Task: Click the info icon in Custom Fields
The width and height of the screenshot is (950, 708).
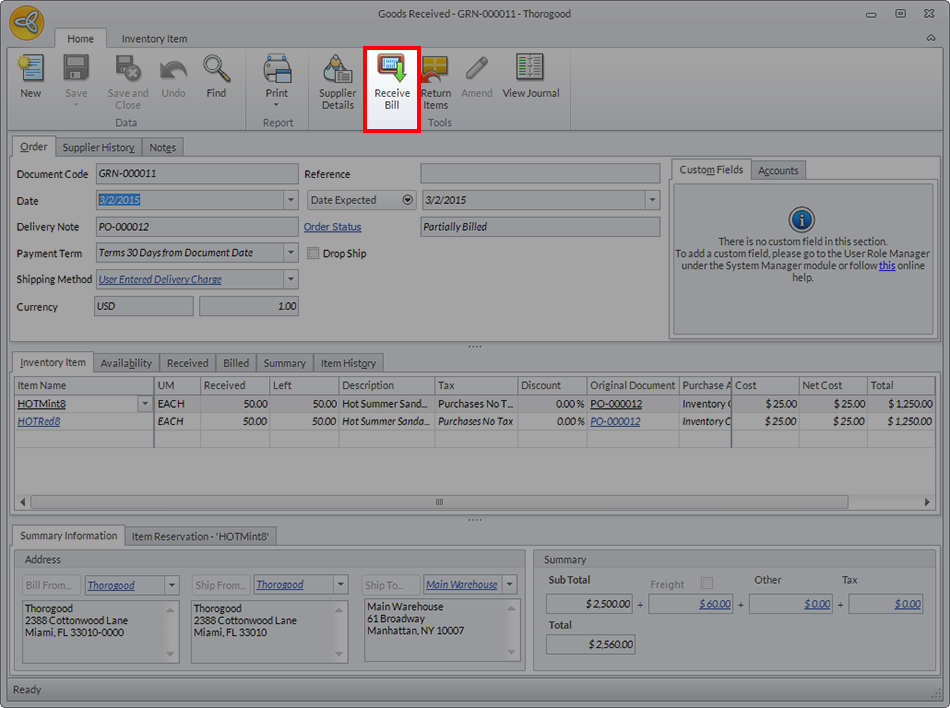Action: click(x=801, y=220)
